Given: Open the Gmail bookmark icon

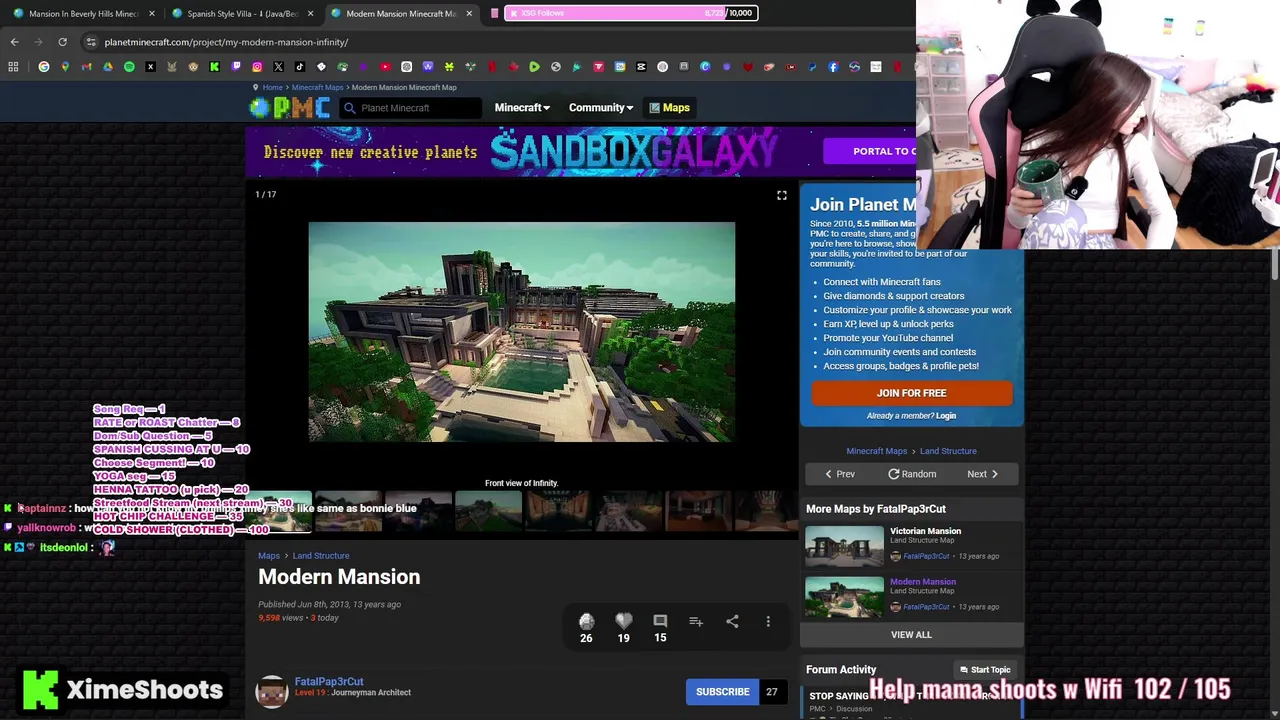Looking at the screenshot, I should click(x=86, y=67).
